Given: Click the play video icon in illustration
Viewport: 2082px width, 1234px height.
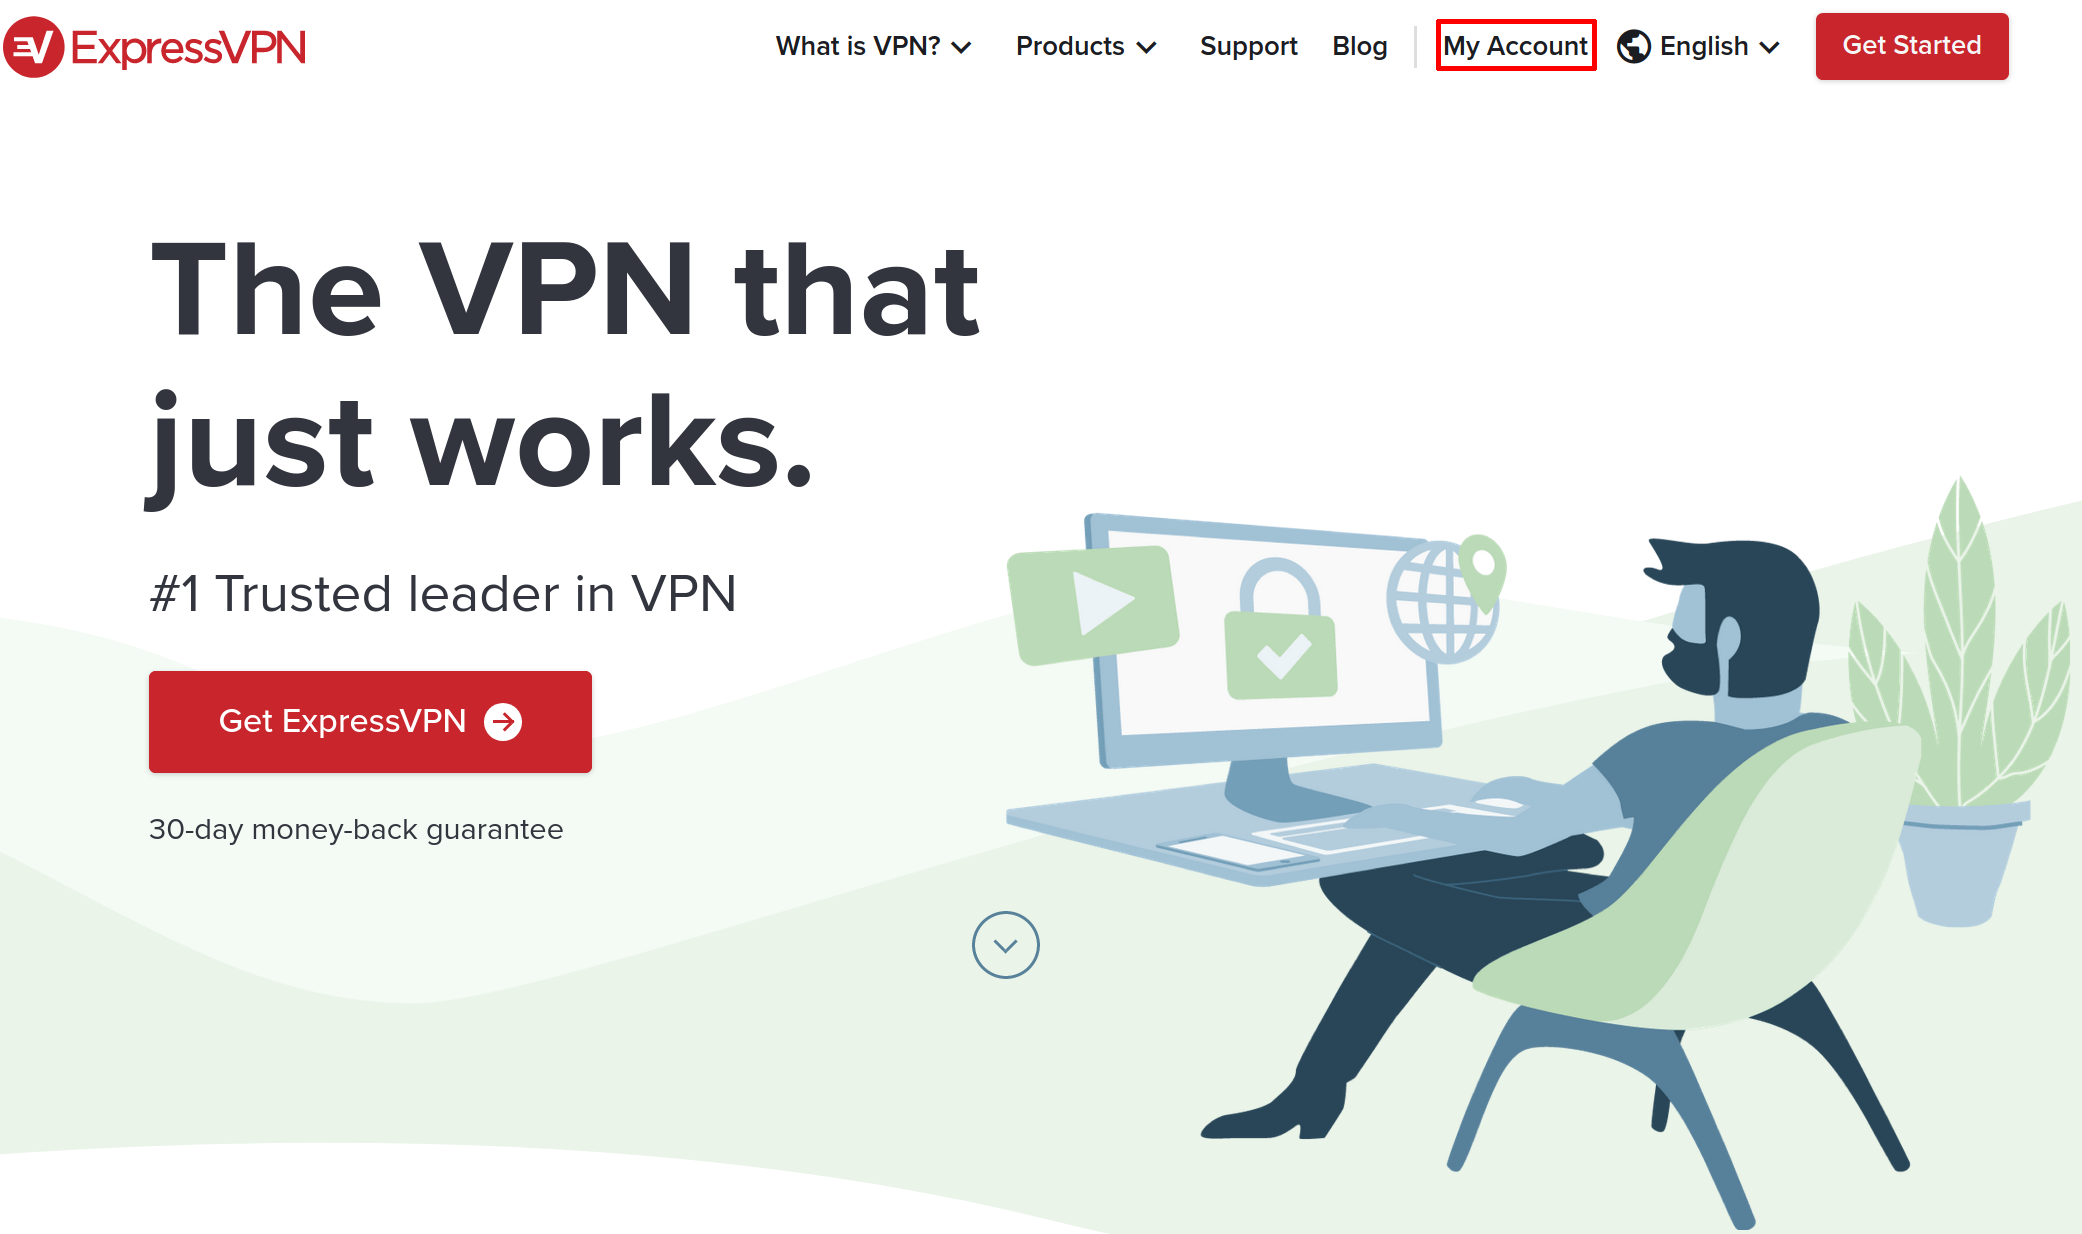Looking at the screenshot, I should click(1093, 605).
